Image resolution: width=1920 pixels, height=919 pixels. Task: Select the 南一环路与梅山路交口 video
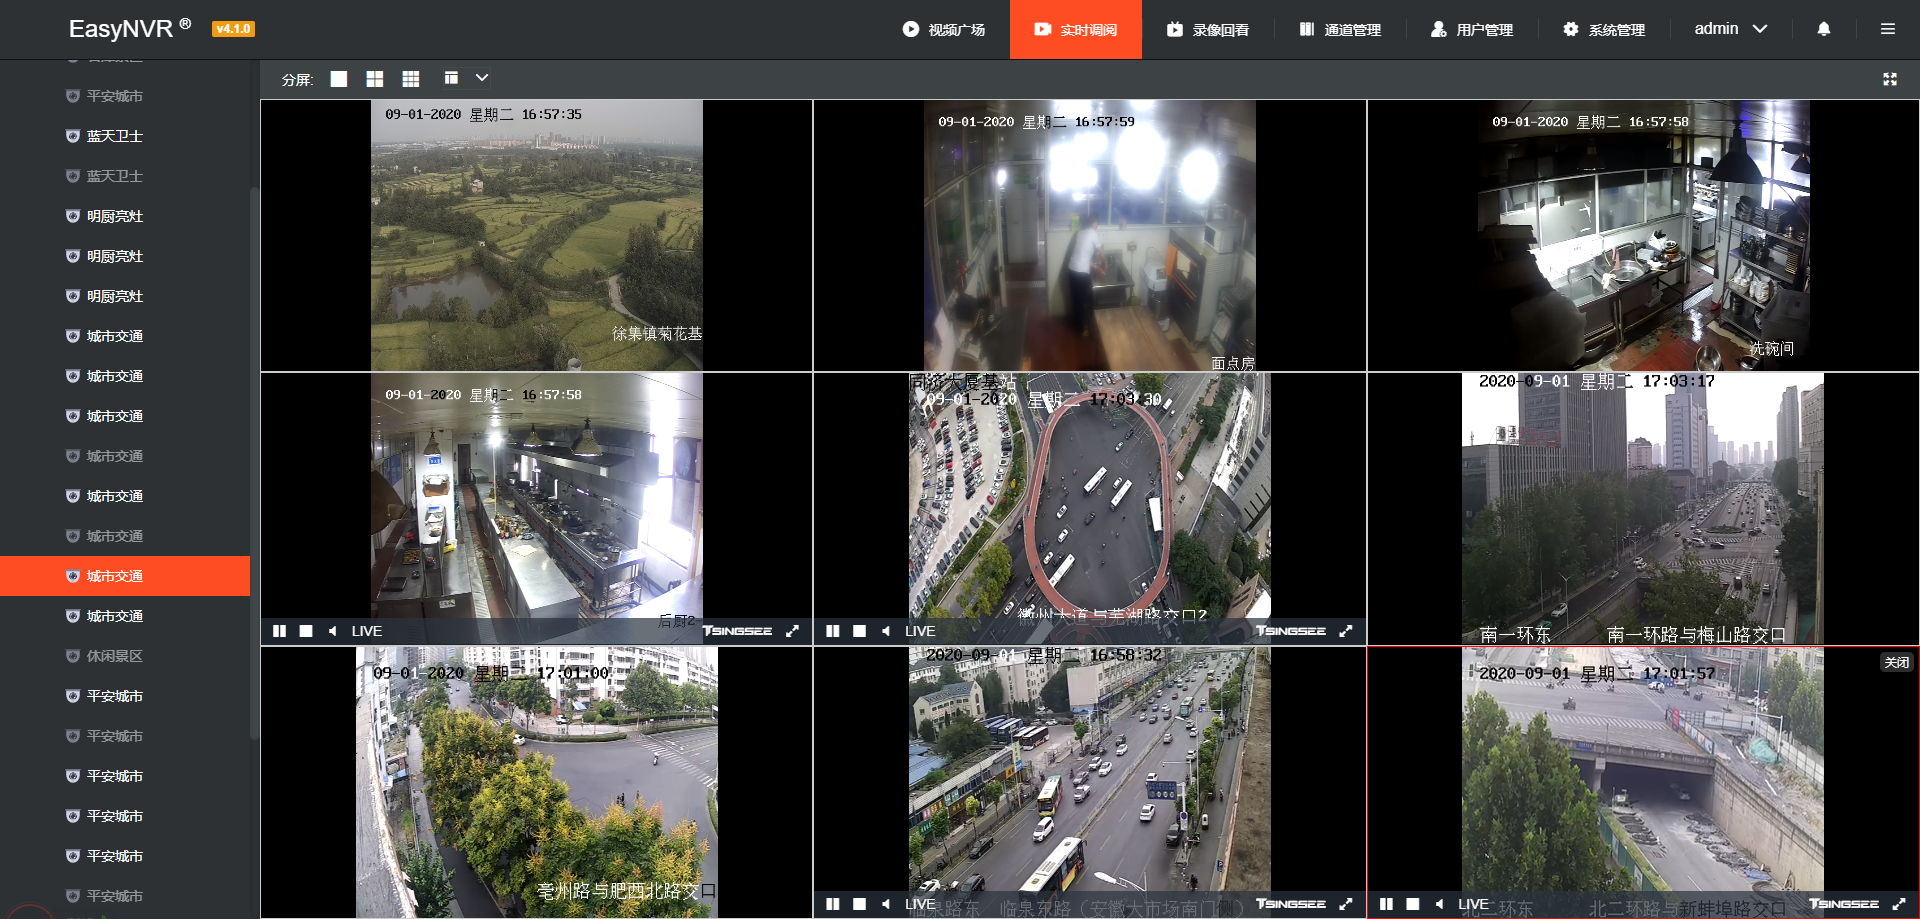(x=1643, y=509)
